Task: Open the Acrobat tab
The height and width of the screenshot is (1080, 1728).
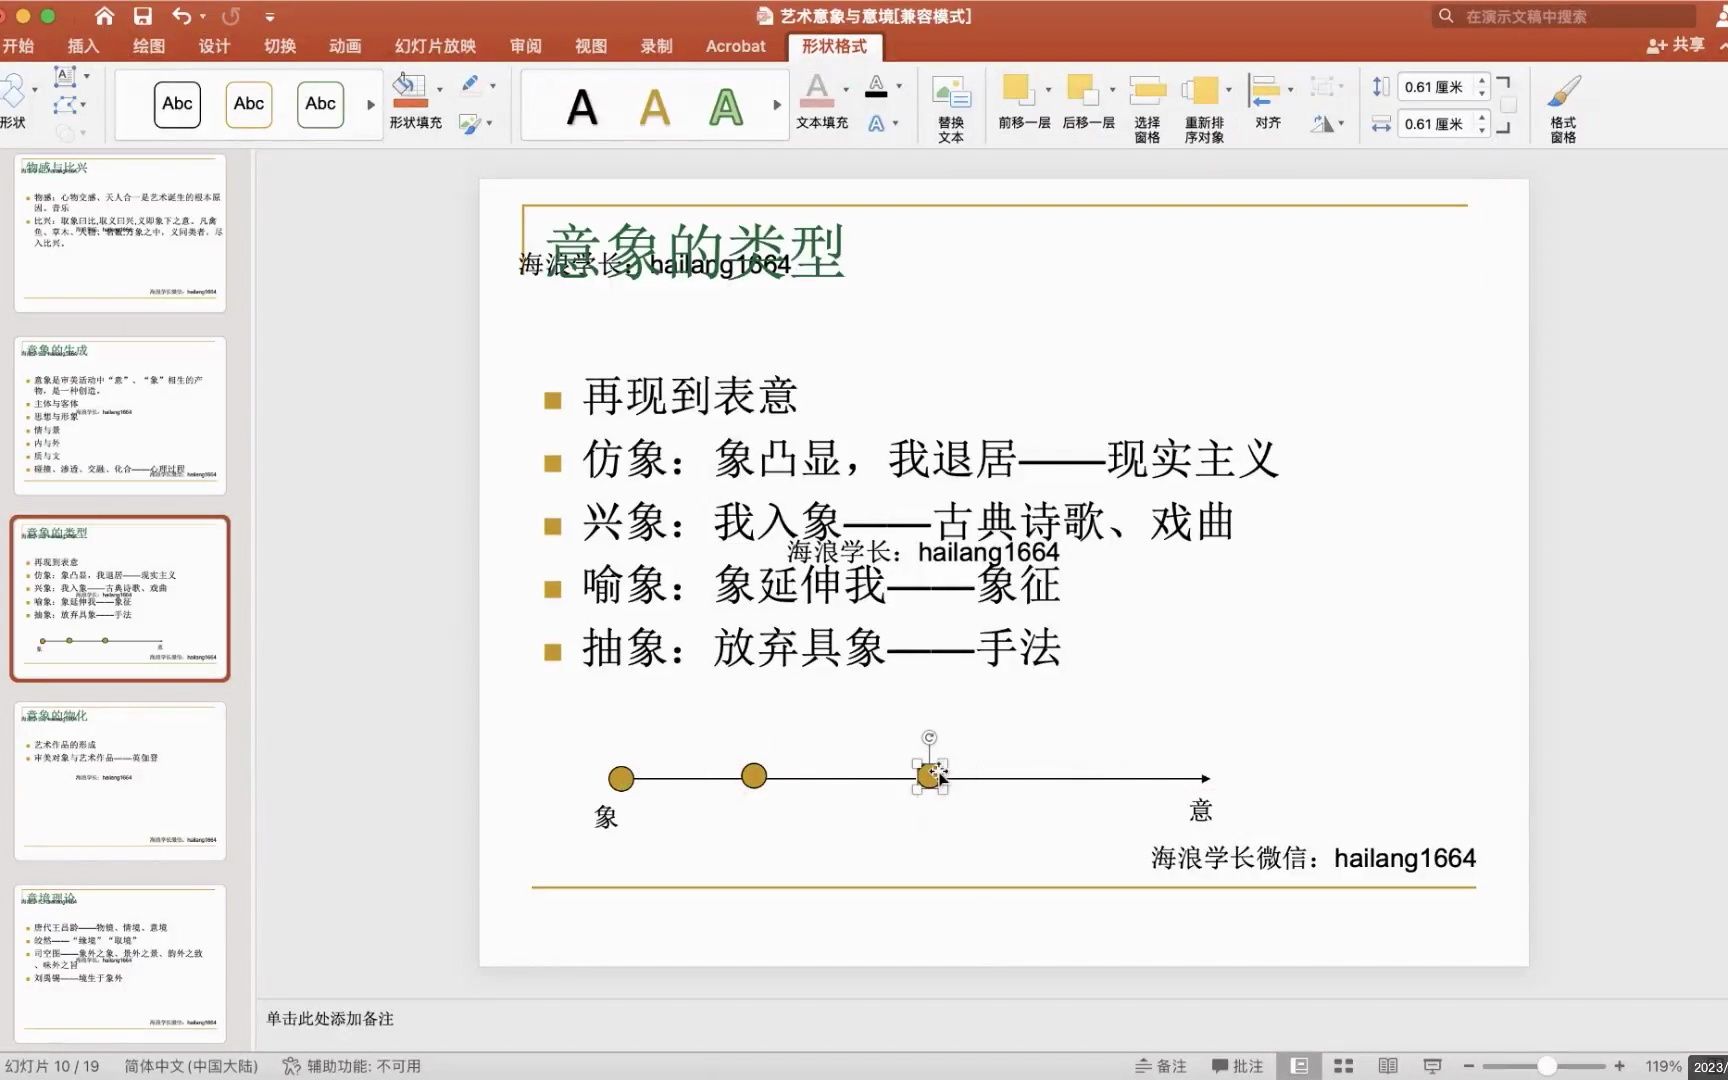Action: point(735,46)
